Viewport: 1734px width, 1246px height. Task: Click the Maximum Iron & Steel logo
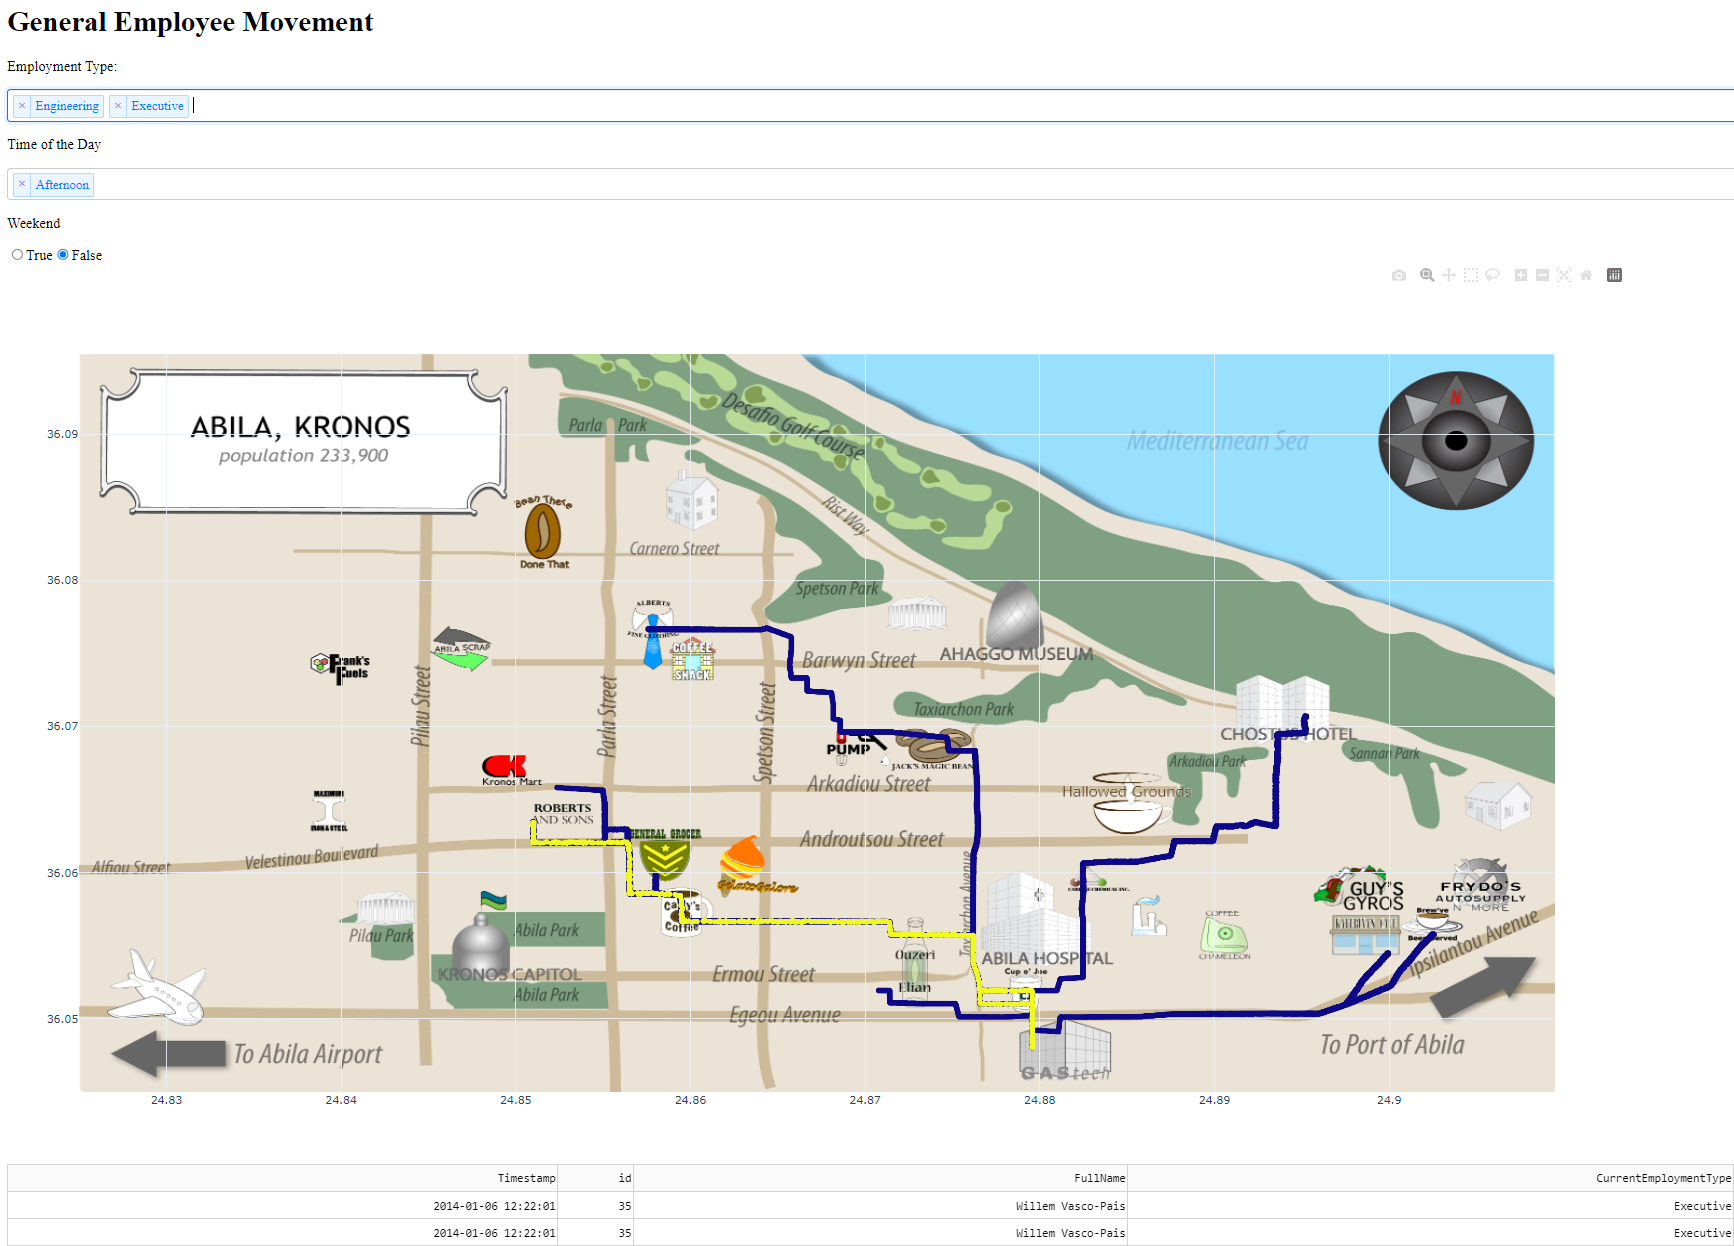tap(329, 811)
